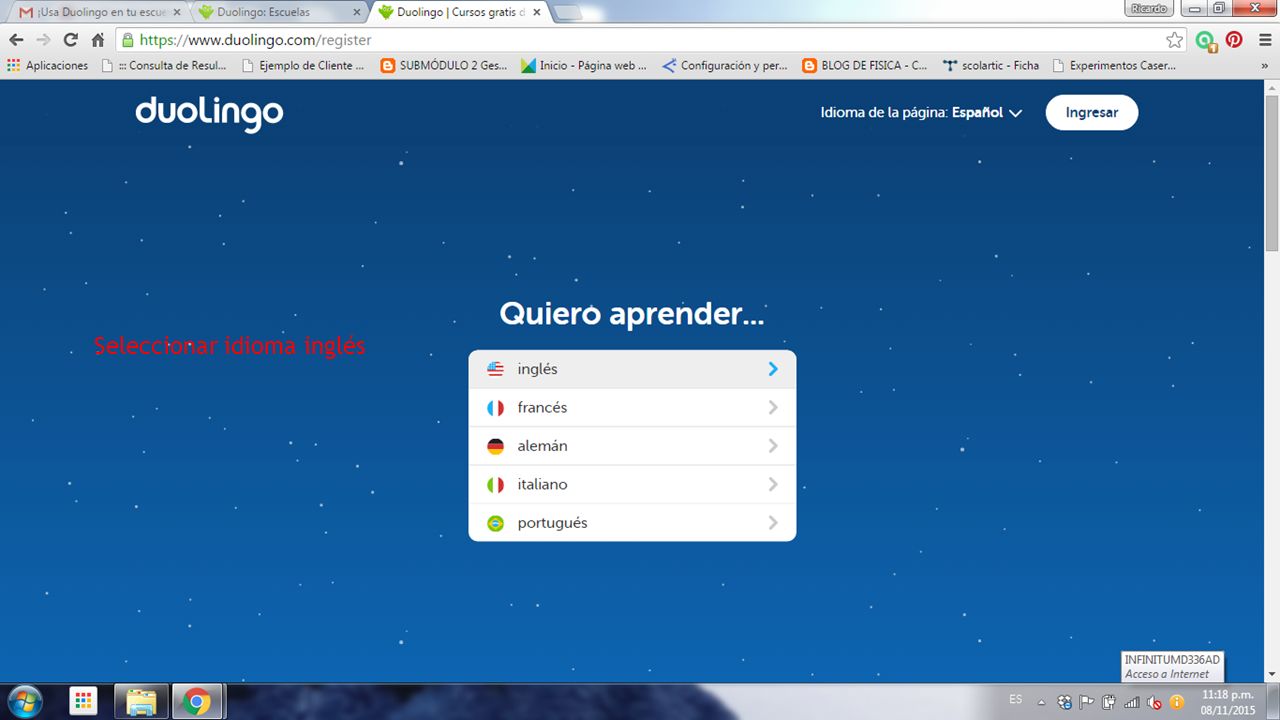Open a new browser tab
Screen dimensions: 1280x720
pos(567,13)
